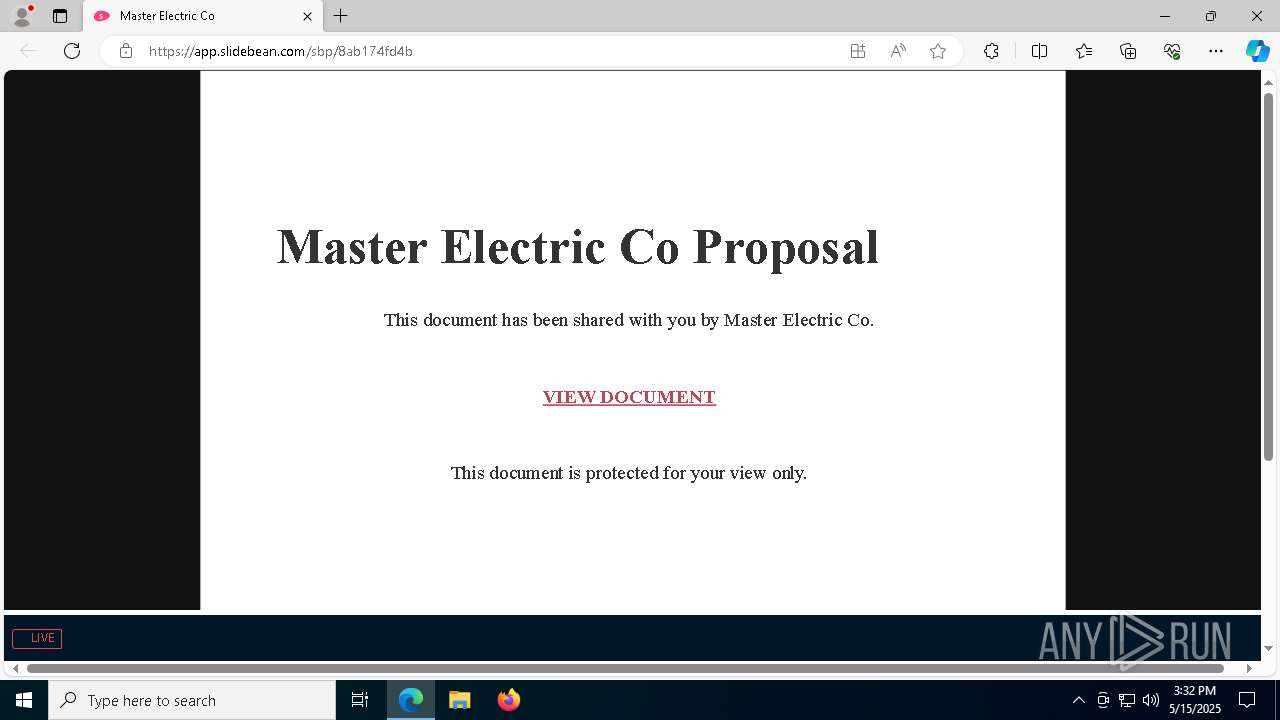The height and width of the screenshot is (720, 1280).
Task: Open Microsoft Edge from the taskbar
Action: pos(411,700)
